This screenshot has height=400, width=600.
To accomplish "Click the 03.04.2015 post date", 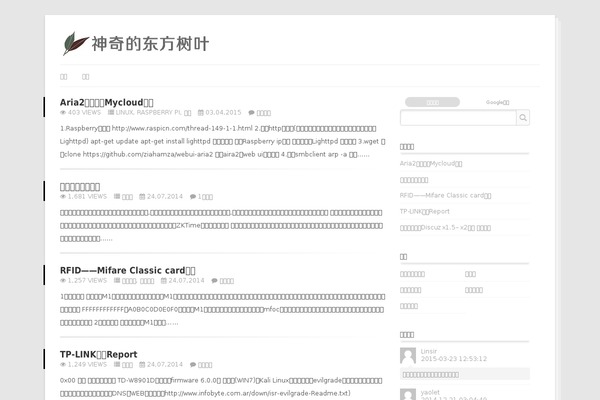I will [223, 113].
